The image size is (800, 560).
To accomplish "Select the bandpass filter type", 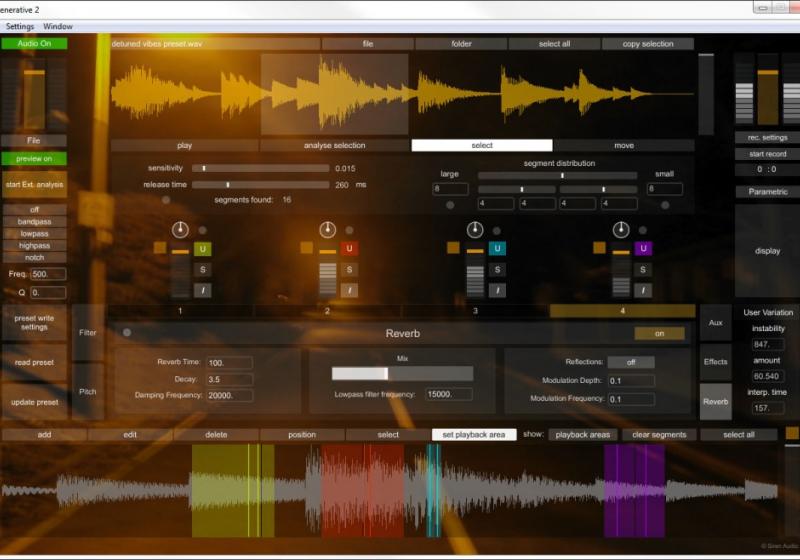I will point(34,221).
